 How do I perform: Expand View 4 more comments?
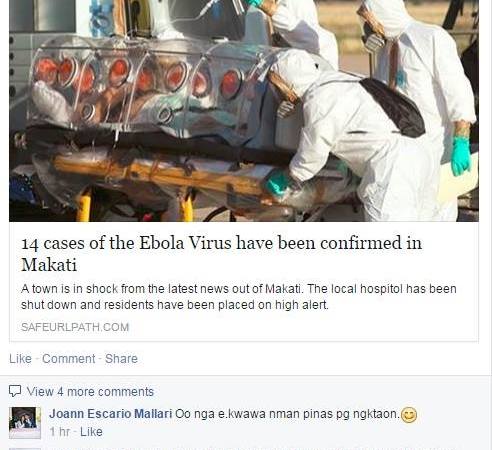pos(90,392)
